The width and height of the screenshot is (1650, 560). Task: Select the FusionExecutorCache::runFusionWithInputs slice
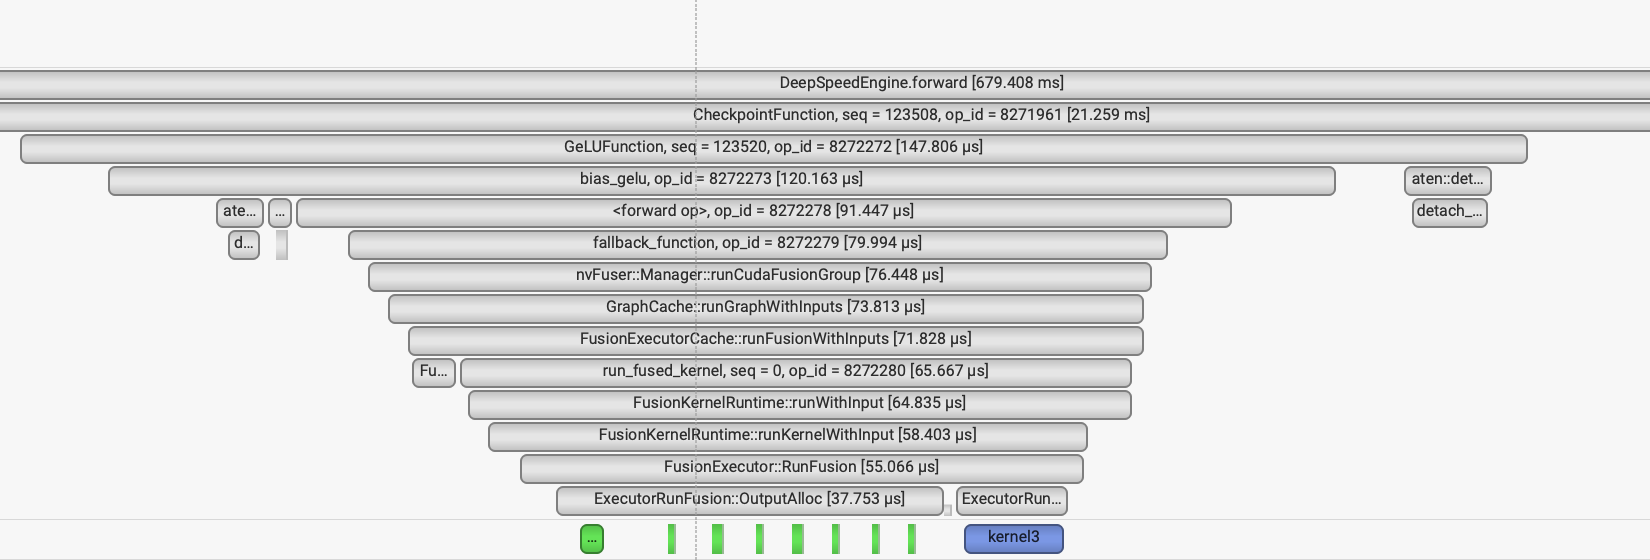pyautogui.click(x=775, y=339)
